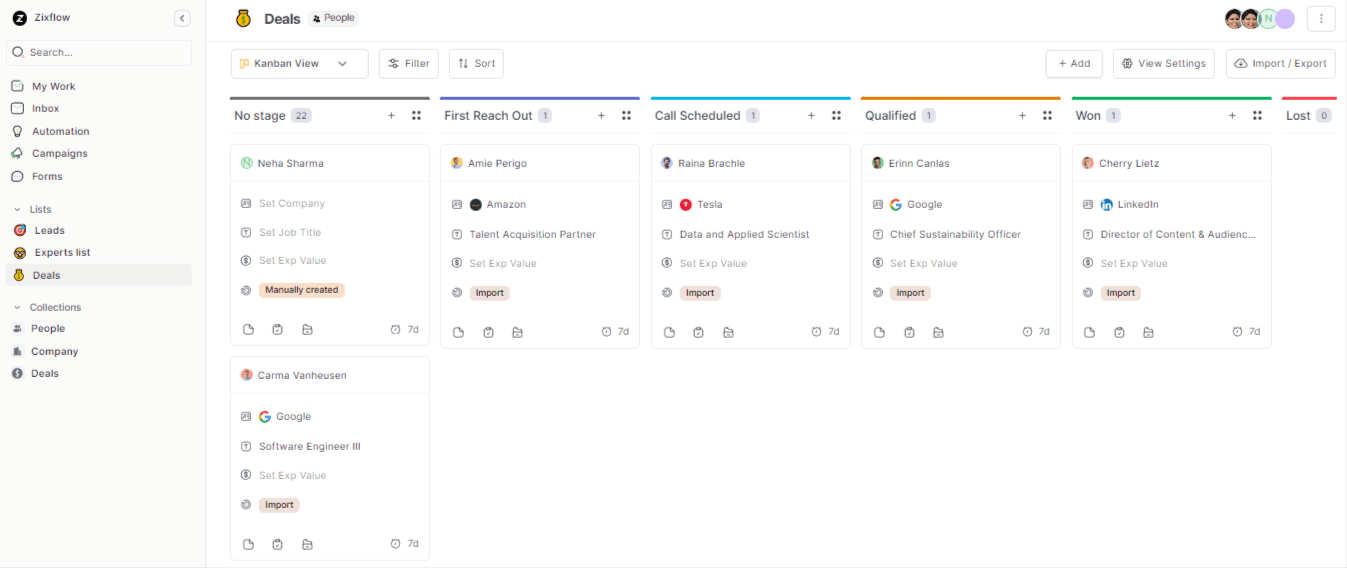Click the Filter button
Viewport: 1347px width, 568px height.
408,64
